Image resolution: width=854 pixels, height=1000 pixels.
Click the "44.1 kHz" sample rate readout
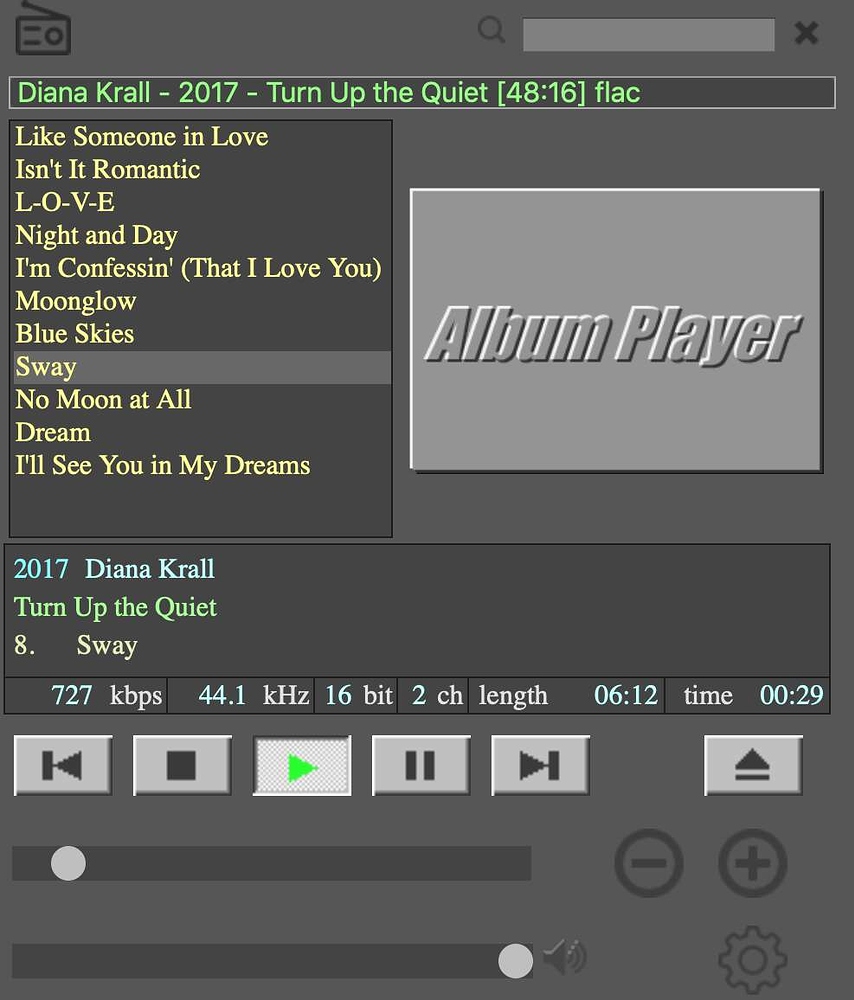254,695
